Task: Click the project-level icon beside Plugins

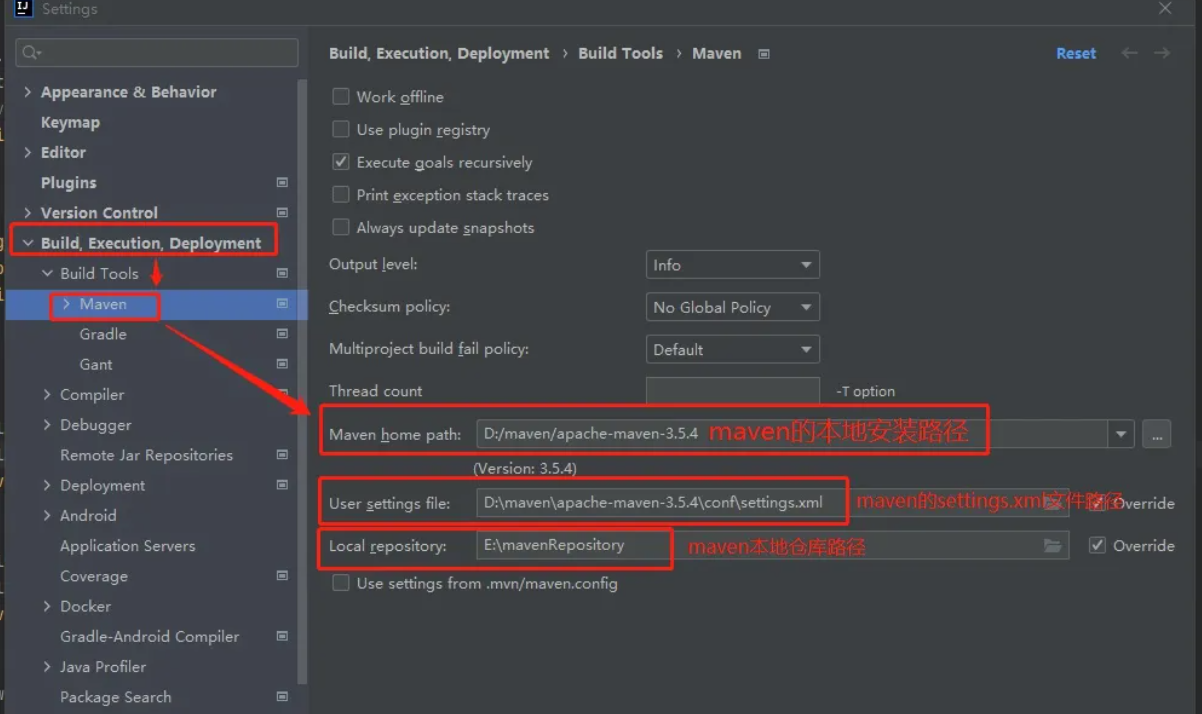Action: click(282, 183)
